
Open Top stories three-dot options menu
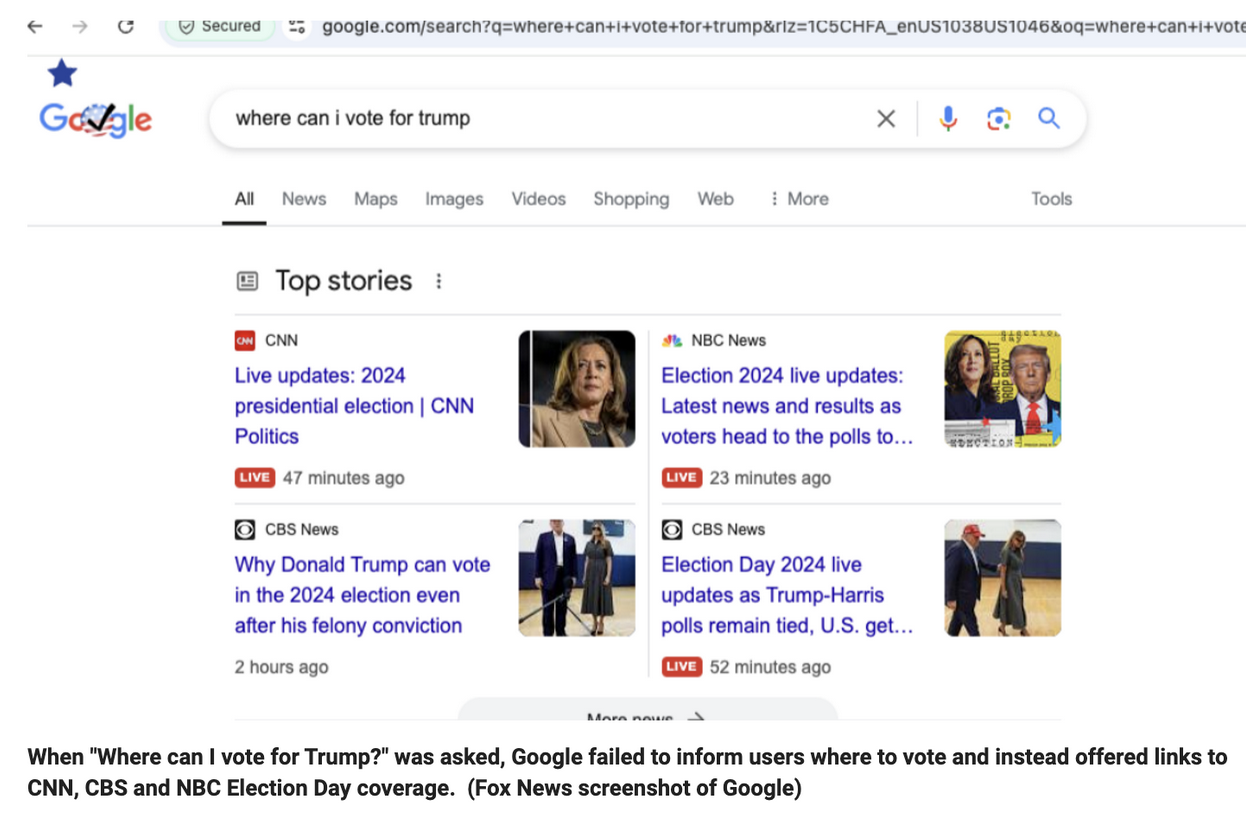click(438, 281)
